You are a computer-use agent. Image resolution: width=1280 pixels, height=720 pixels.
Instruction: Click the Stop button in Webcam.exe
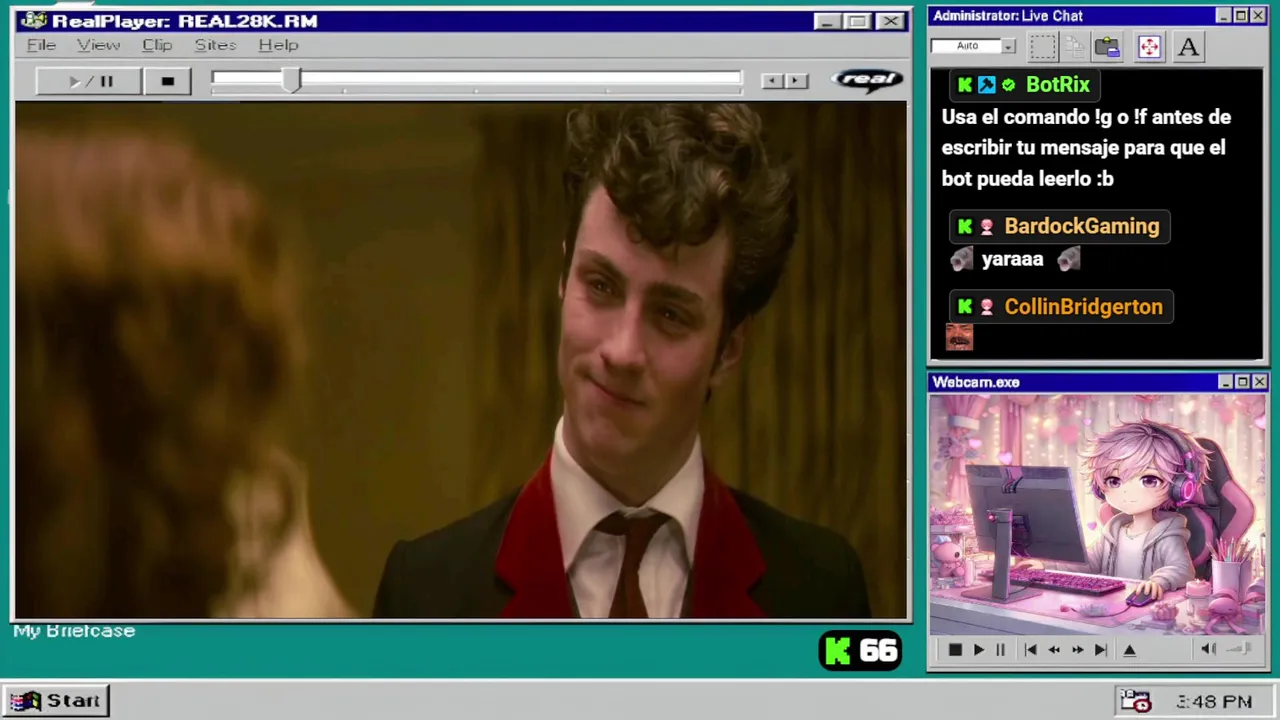(955, 650)
